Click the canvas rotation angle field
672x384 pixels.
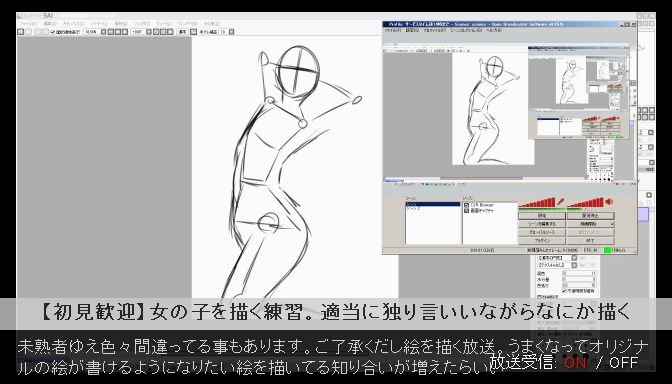coord(138,32)
